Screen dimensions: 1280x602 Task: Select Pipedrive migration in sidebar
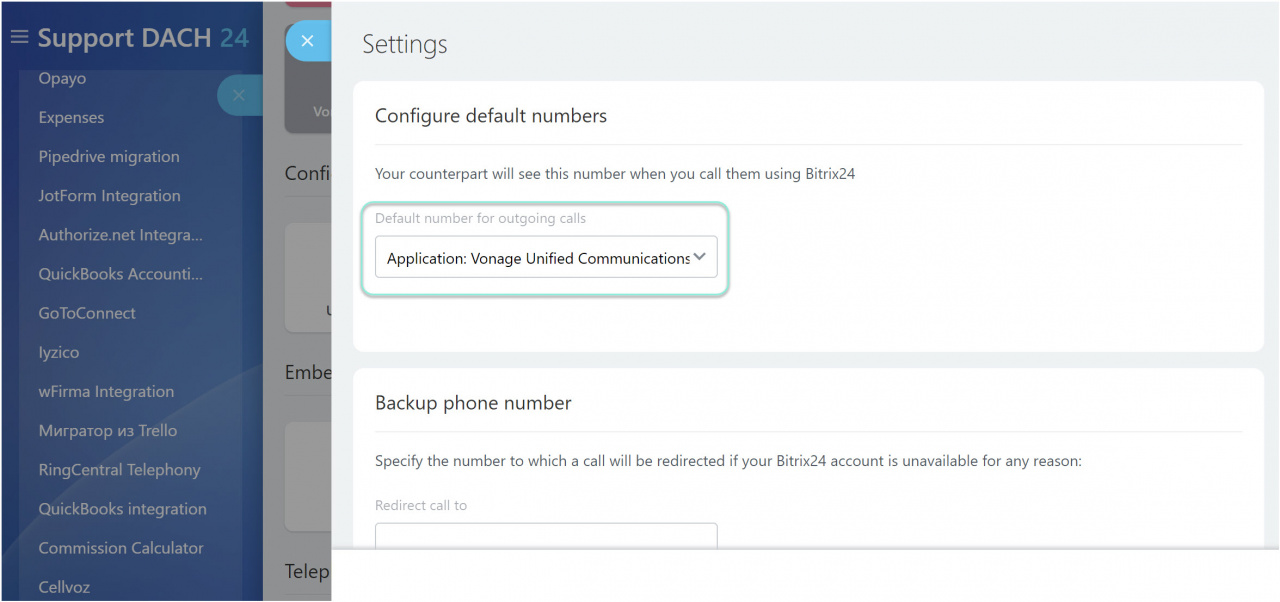(109, 156)
